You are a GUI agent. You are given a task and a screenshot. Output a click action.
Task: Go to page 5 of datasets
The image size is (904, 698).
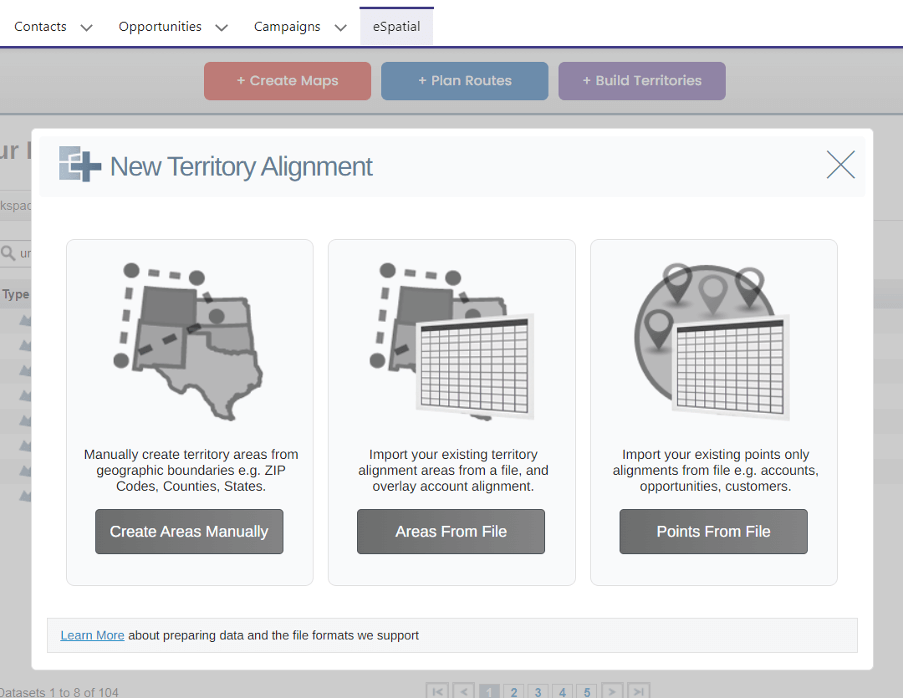coord(587,691)
